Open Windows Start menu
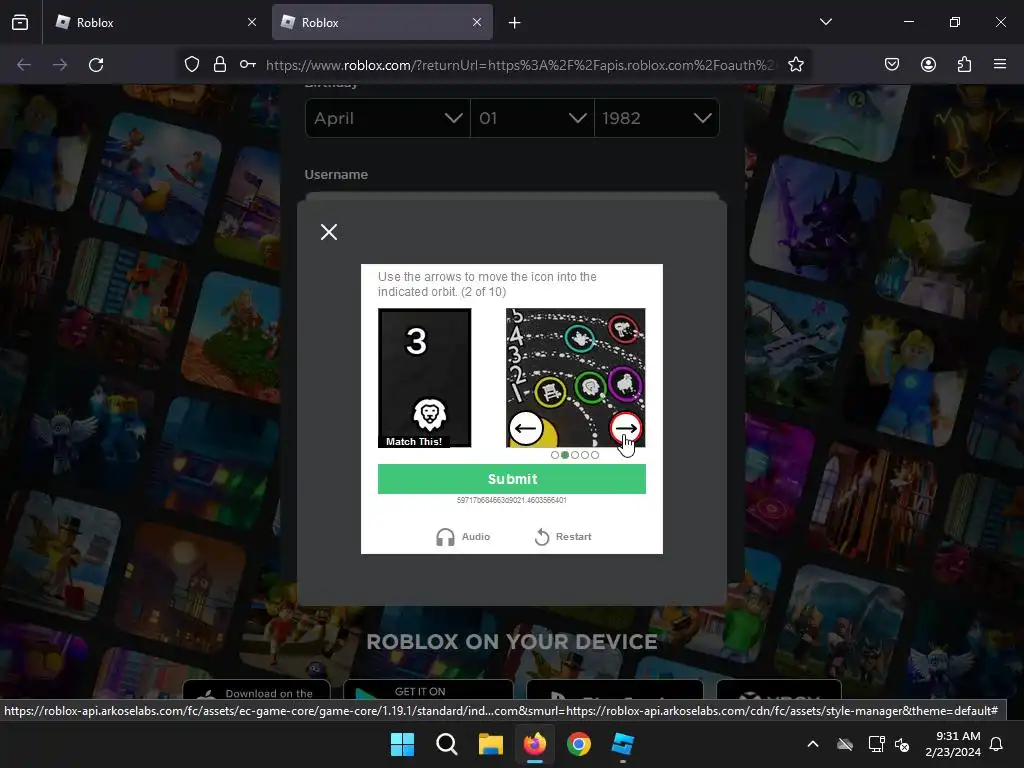The height and width of the screenshot is (768, 1024). pyautogui.click(x=402, y=744)
